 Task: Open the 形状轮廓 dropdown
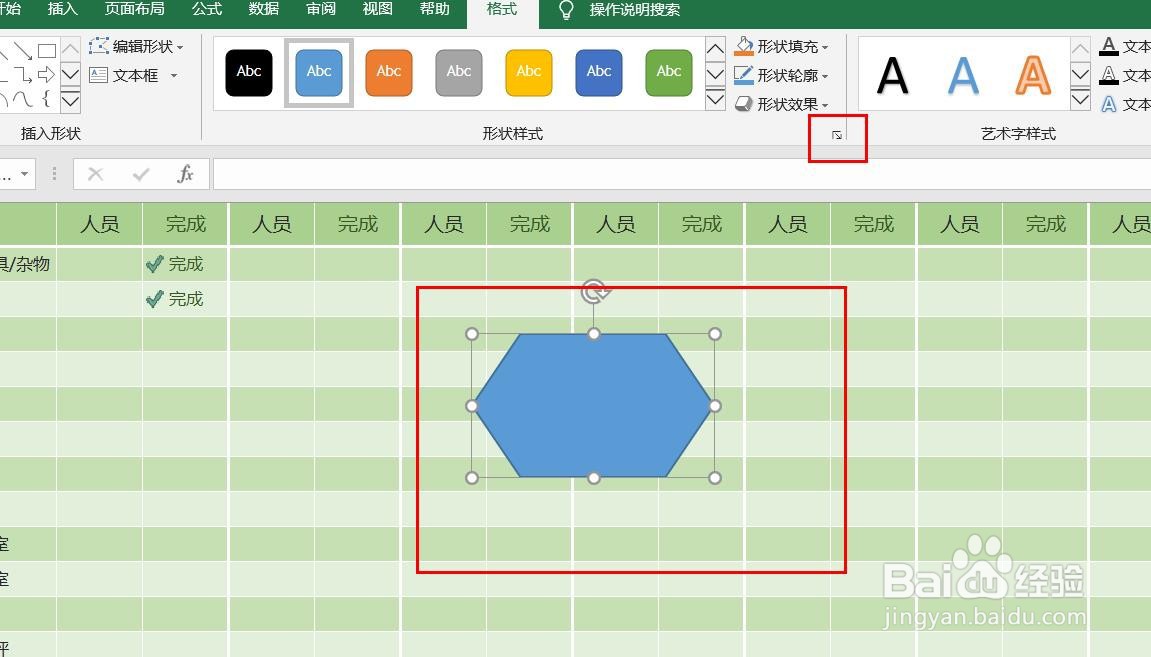(x=783, y=75)
